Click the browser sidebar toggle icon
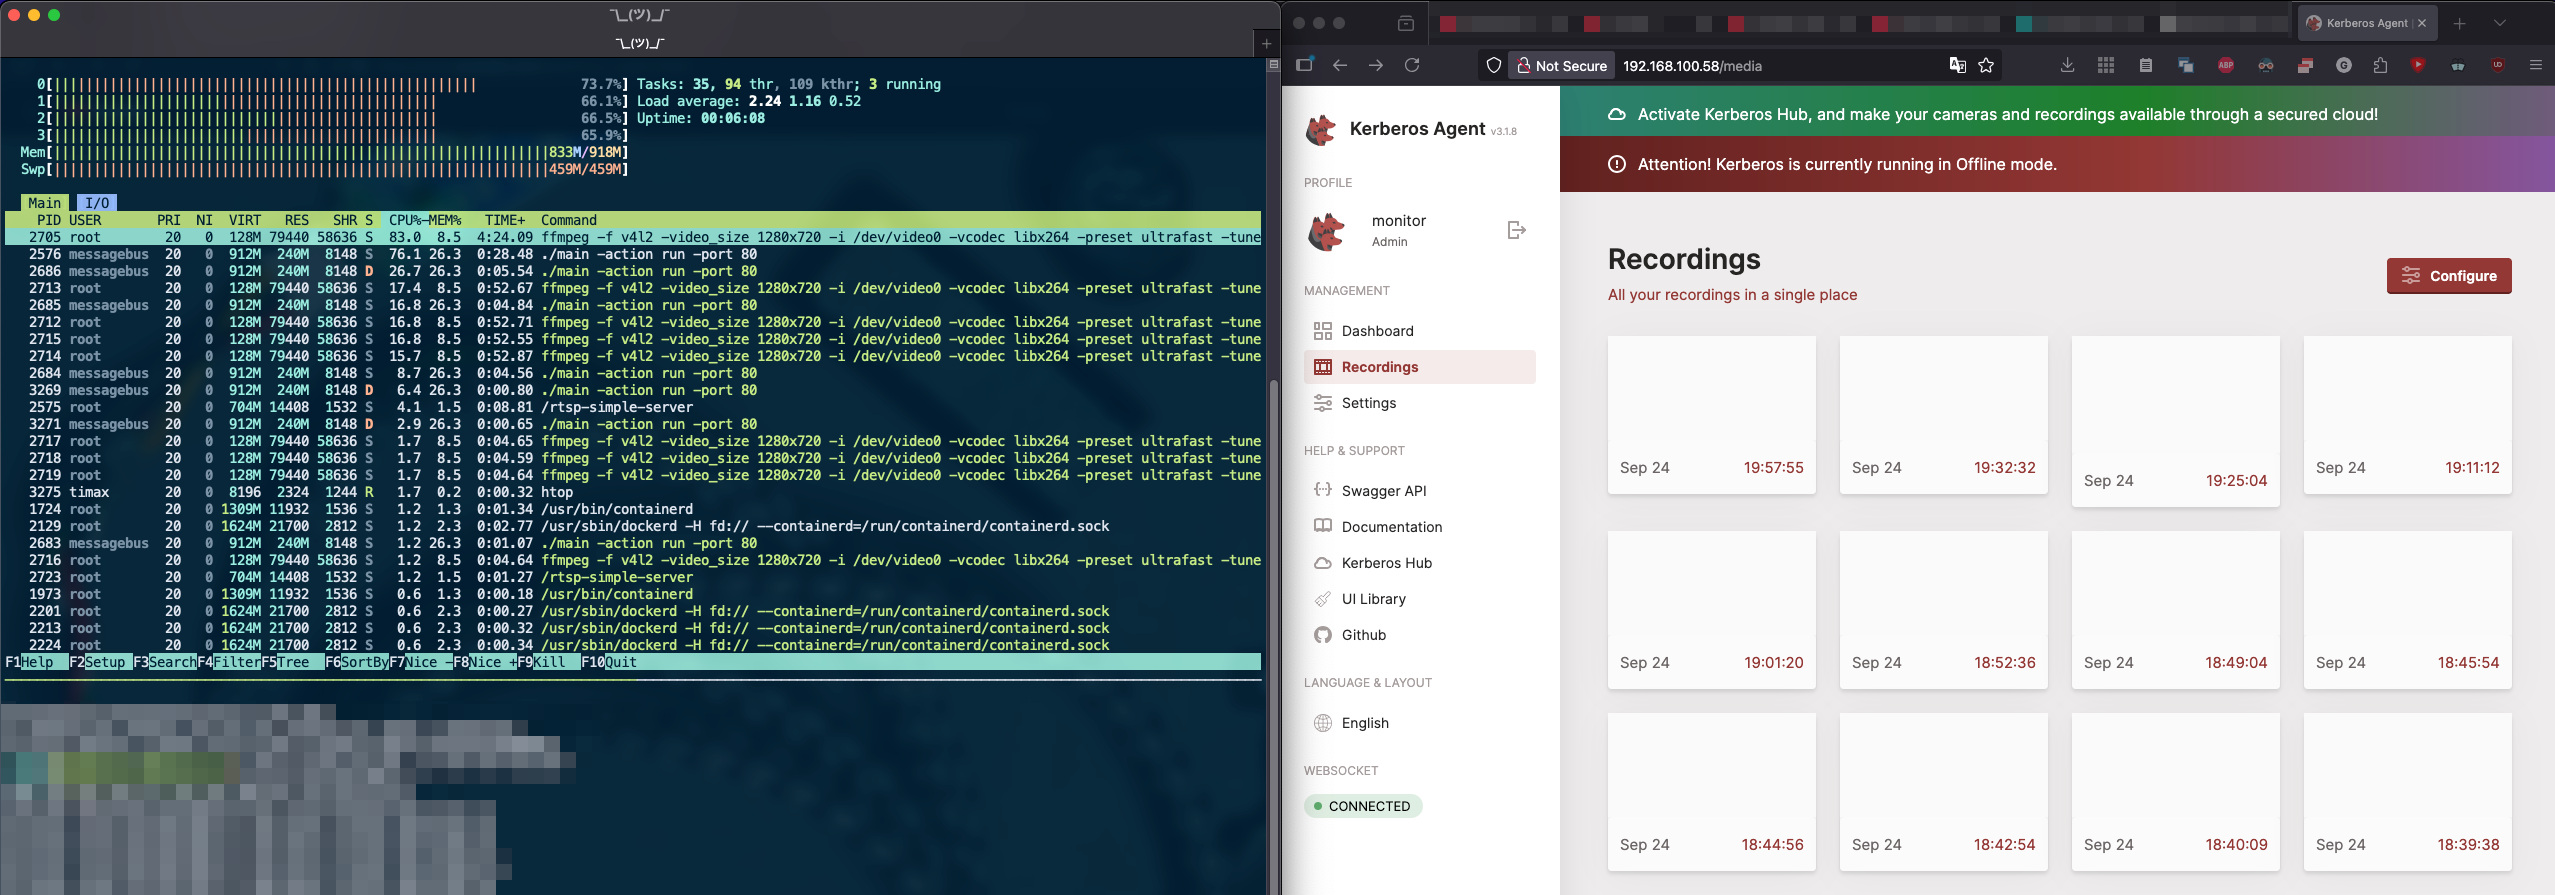Image resolution: width=2555 pixels, height=895 pixels. coord(1304,65)
